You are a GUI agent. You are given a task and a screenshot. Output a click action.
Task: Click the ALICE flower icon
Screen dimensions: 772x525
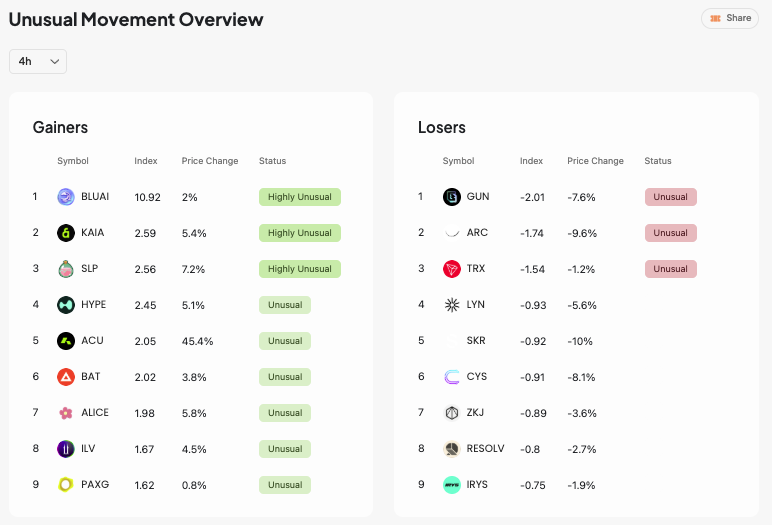[66, 413]
